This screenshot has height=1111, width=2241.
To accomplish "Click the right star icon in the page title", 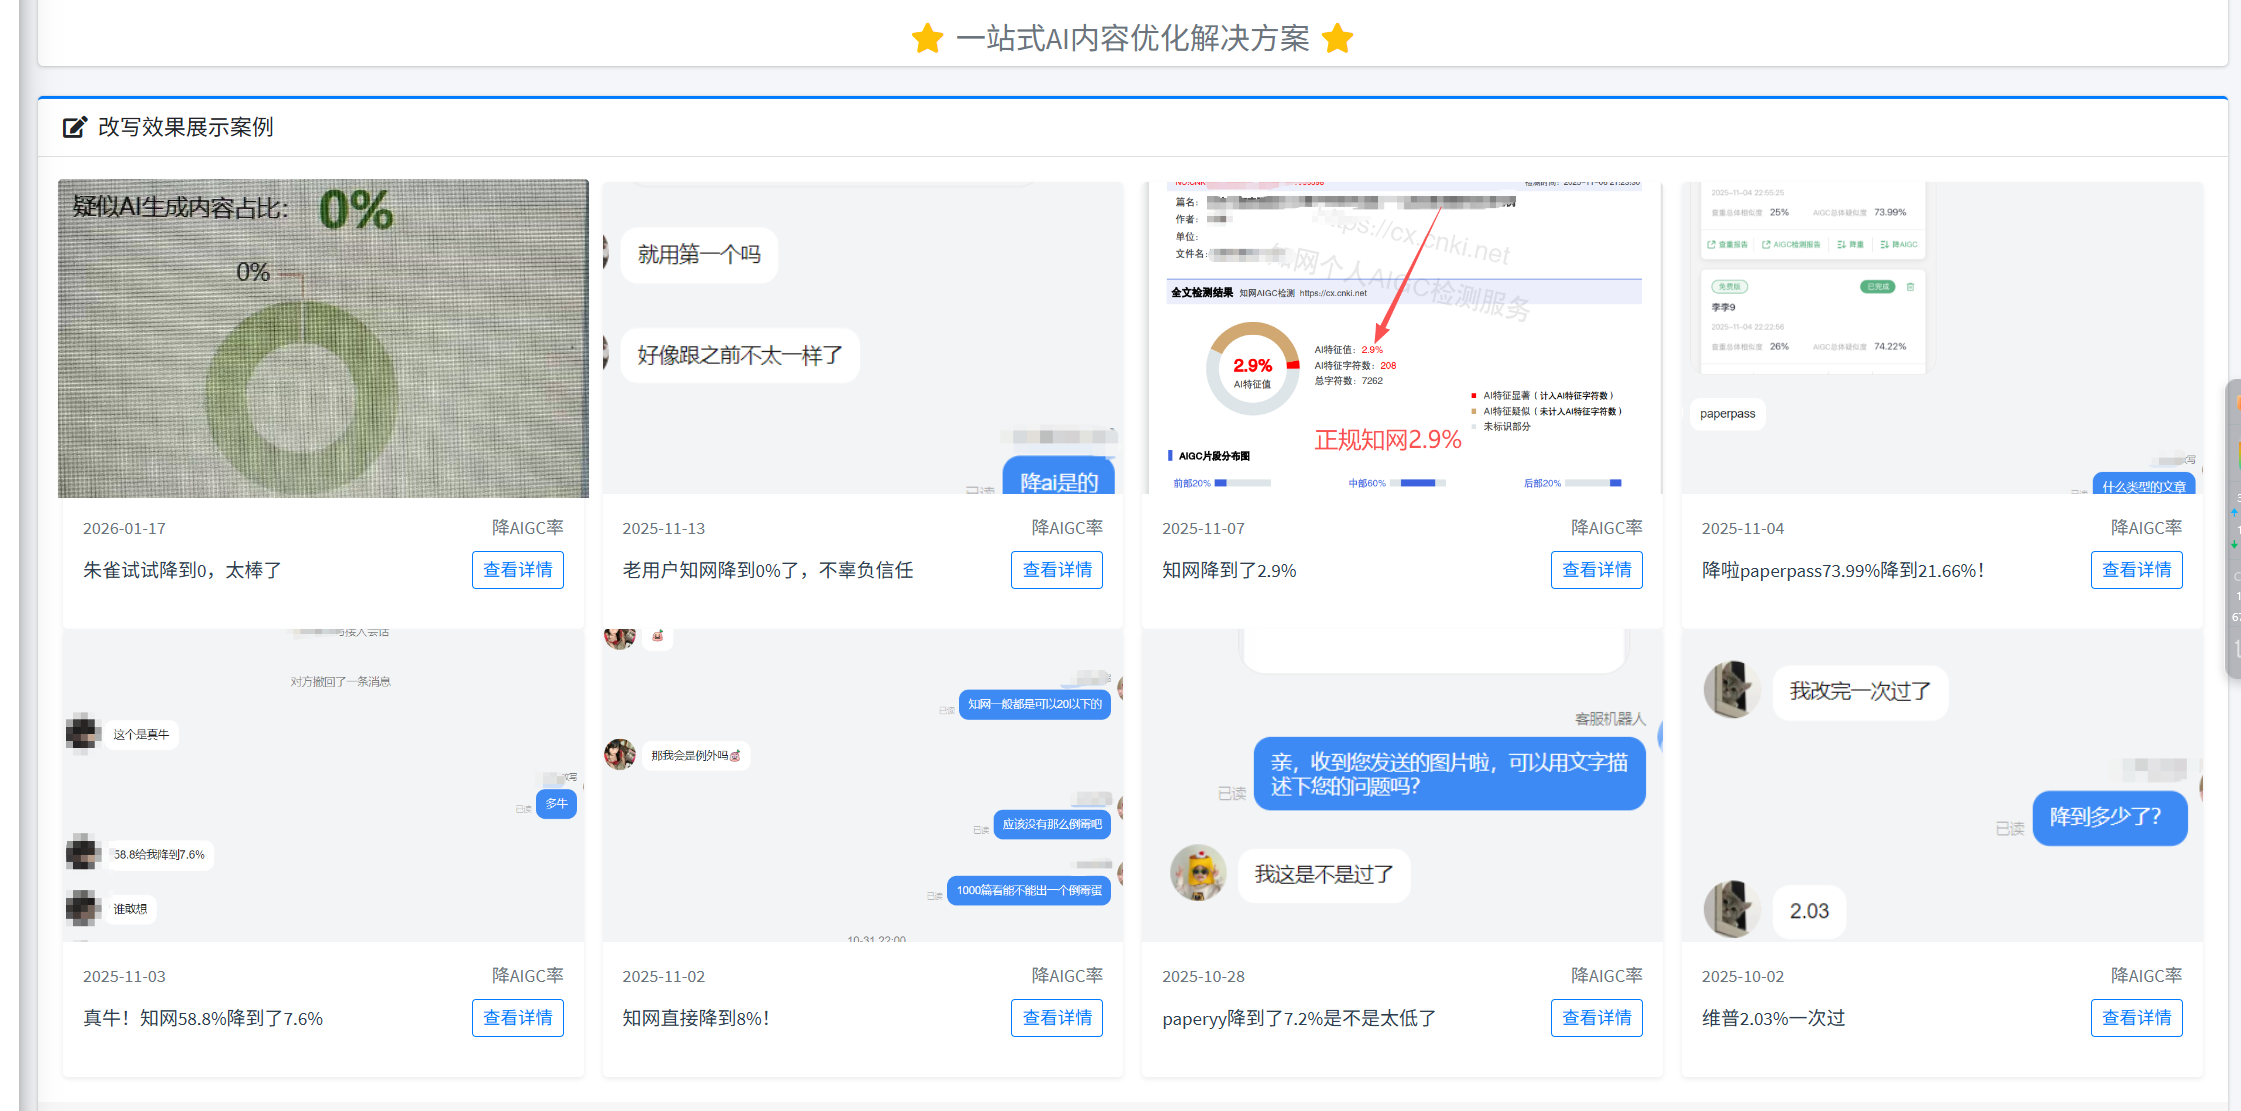I will click(x=1337, y=38).
